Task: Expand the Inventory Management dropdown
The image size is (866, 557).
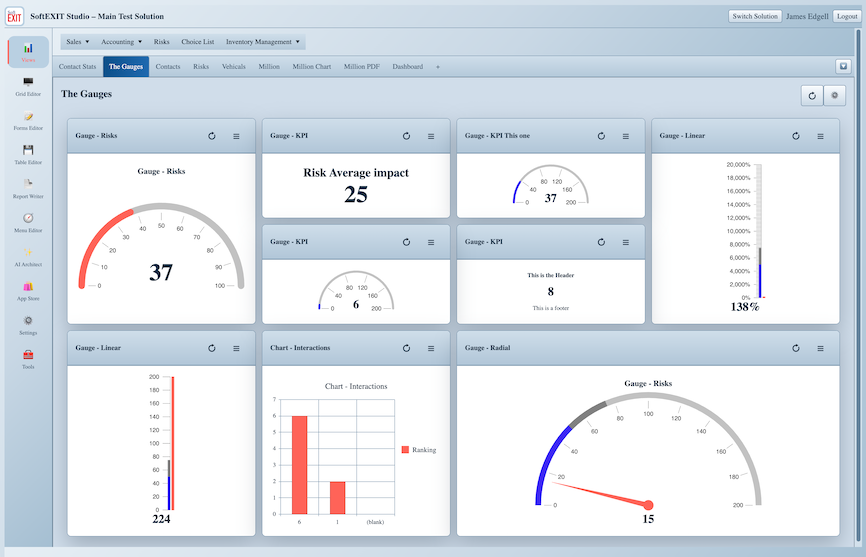Action: pyautogui.click(x=263, y=42)
